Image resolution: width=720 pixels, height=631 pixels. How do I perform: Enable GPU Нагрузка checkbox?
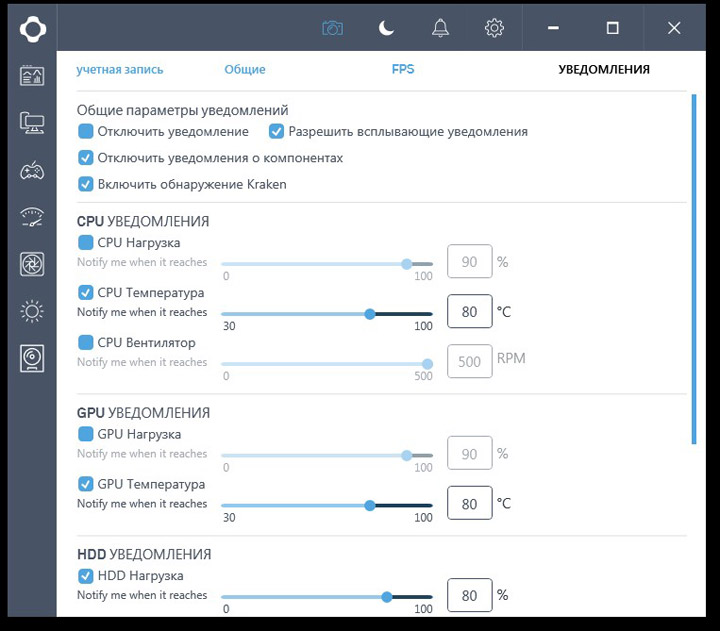tap(85, 434)
